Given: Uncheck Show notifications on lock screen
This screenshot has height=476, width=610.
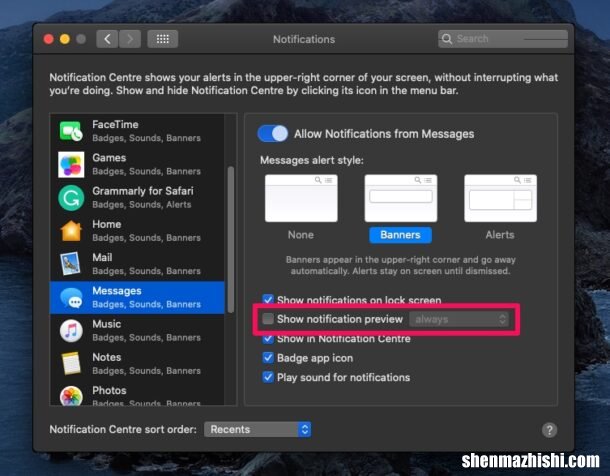Looking at the screenshot, I should (268, 299).
